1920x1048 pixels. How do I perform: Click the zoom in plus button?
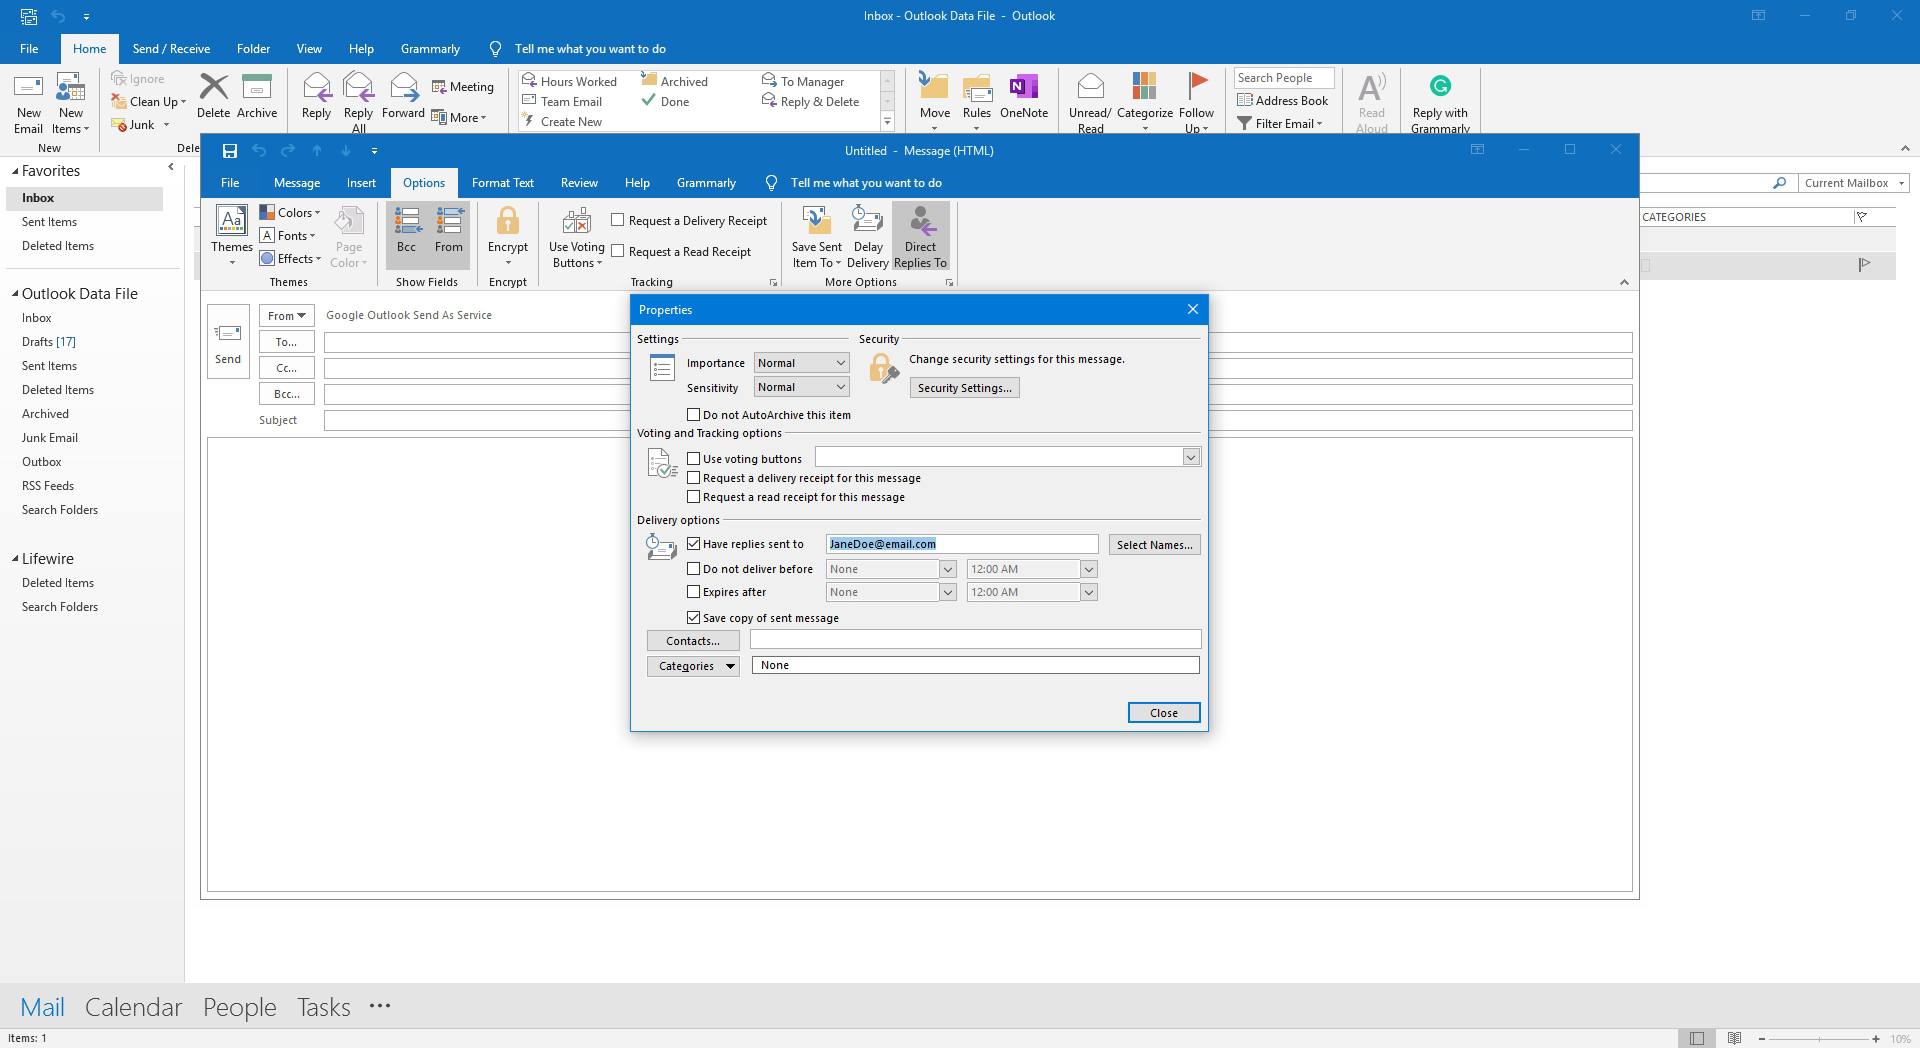click(1876, 1038)
